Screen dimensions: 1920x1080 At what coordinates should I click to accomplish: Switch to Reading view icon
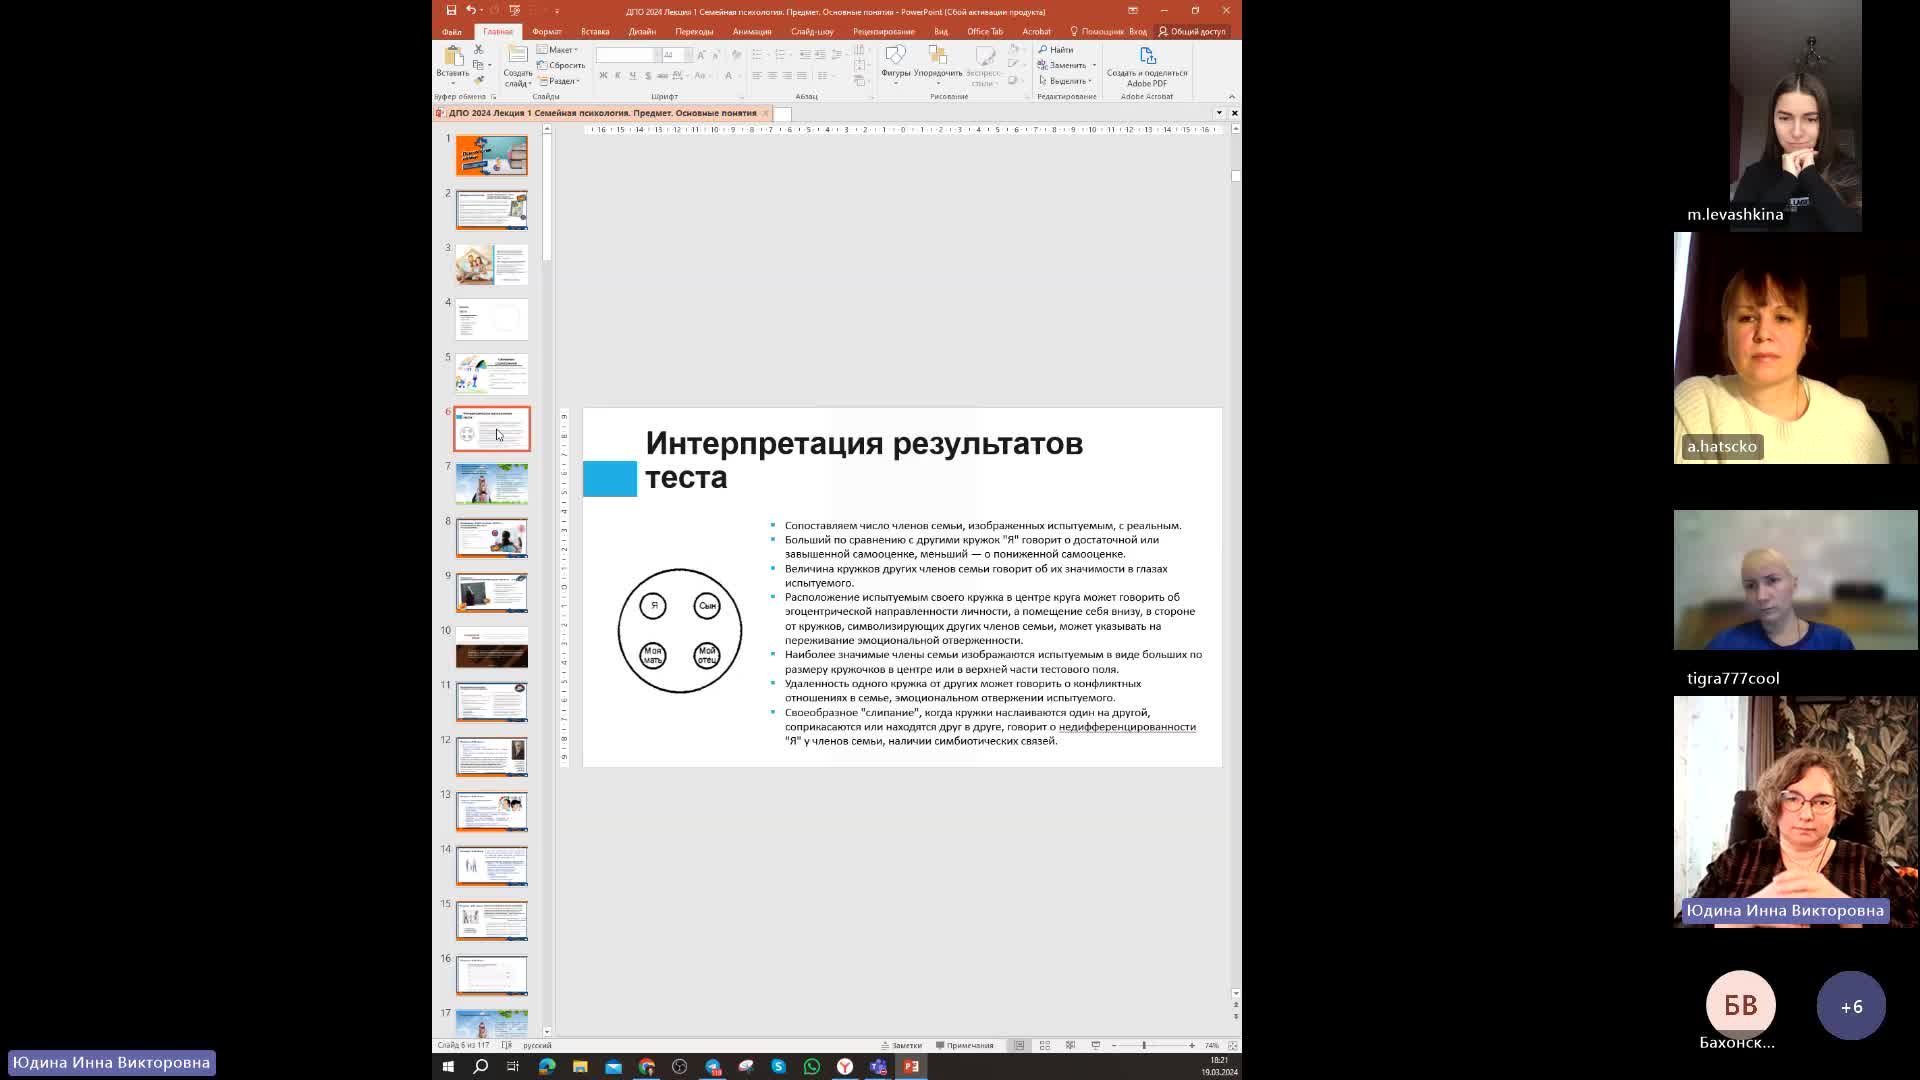[x=1070, y=1045]
